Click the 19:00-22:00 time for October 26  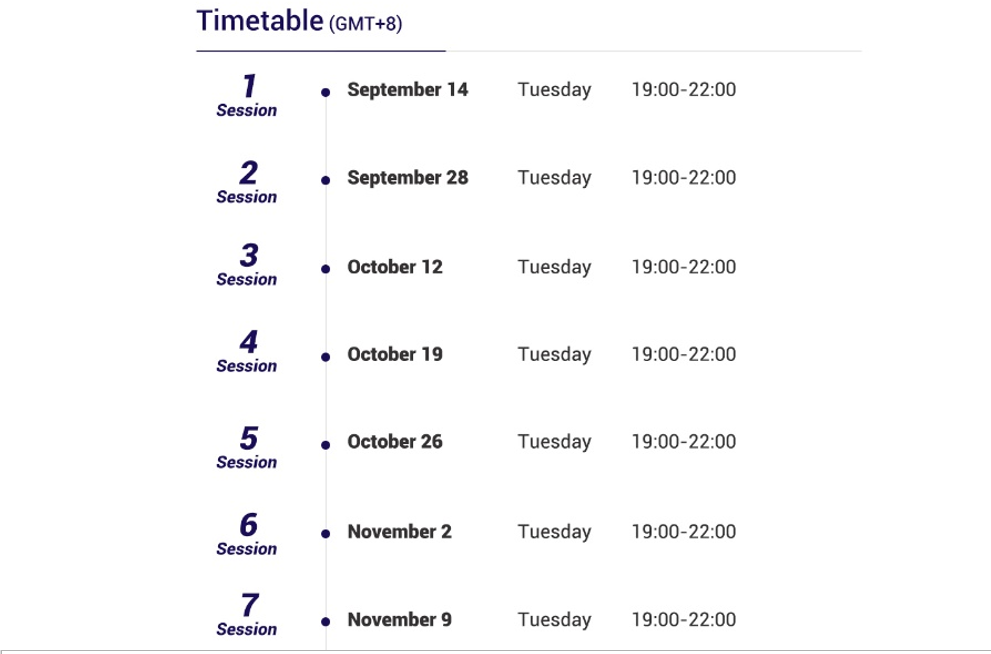click(x=683, y=441)
